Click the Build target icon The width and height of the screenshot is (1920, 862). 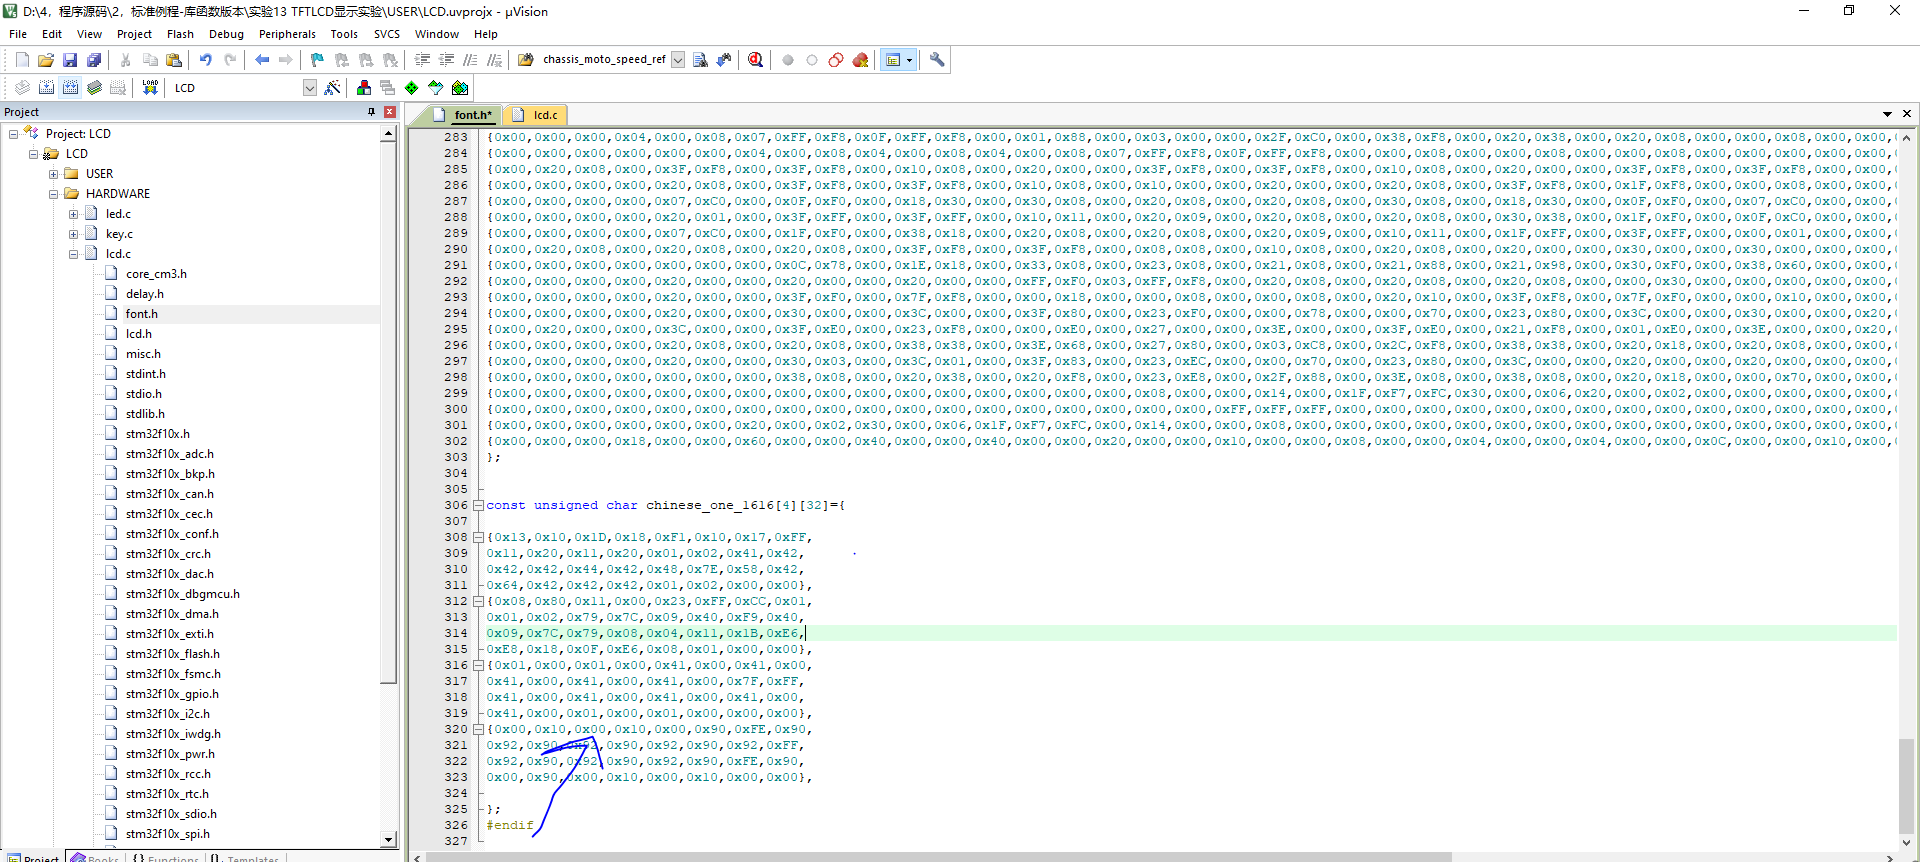46,88
